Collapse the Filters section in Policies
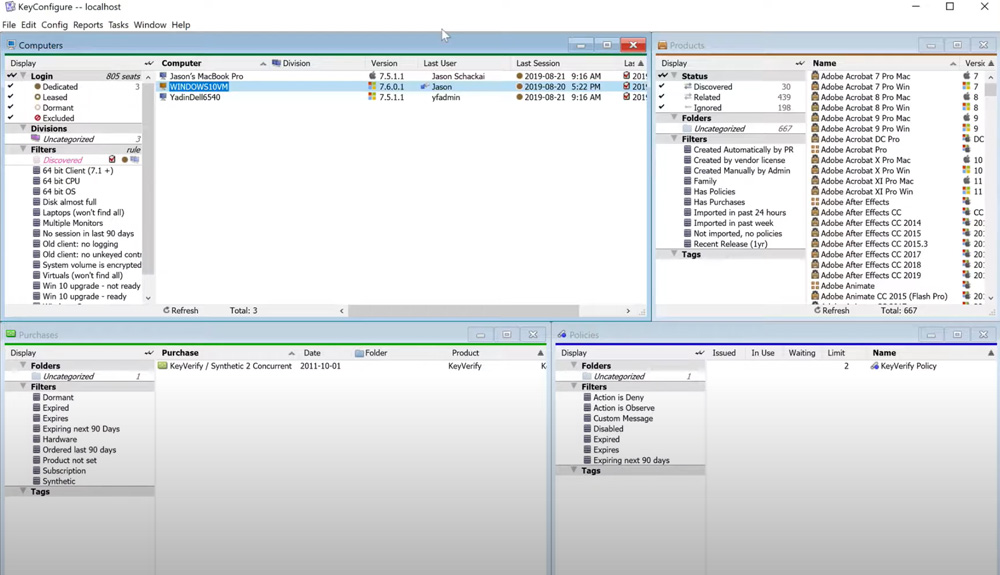 coord(574,386)
